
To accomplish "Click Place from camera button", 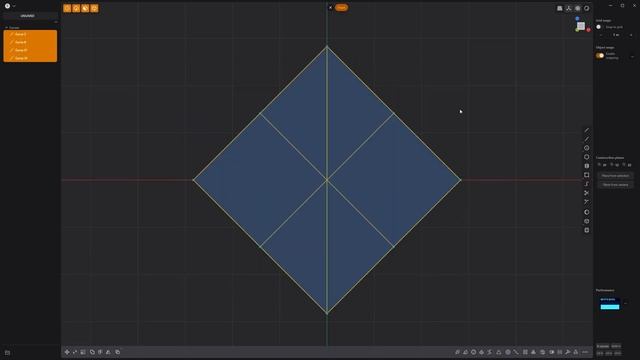I will point(616,185).
